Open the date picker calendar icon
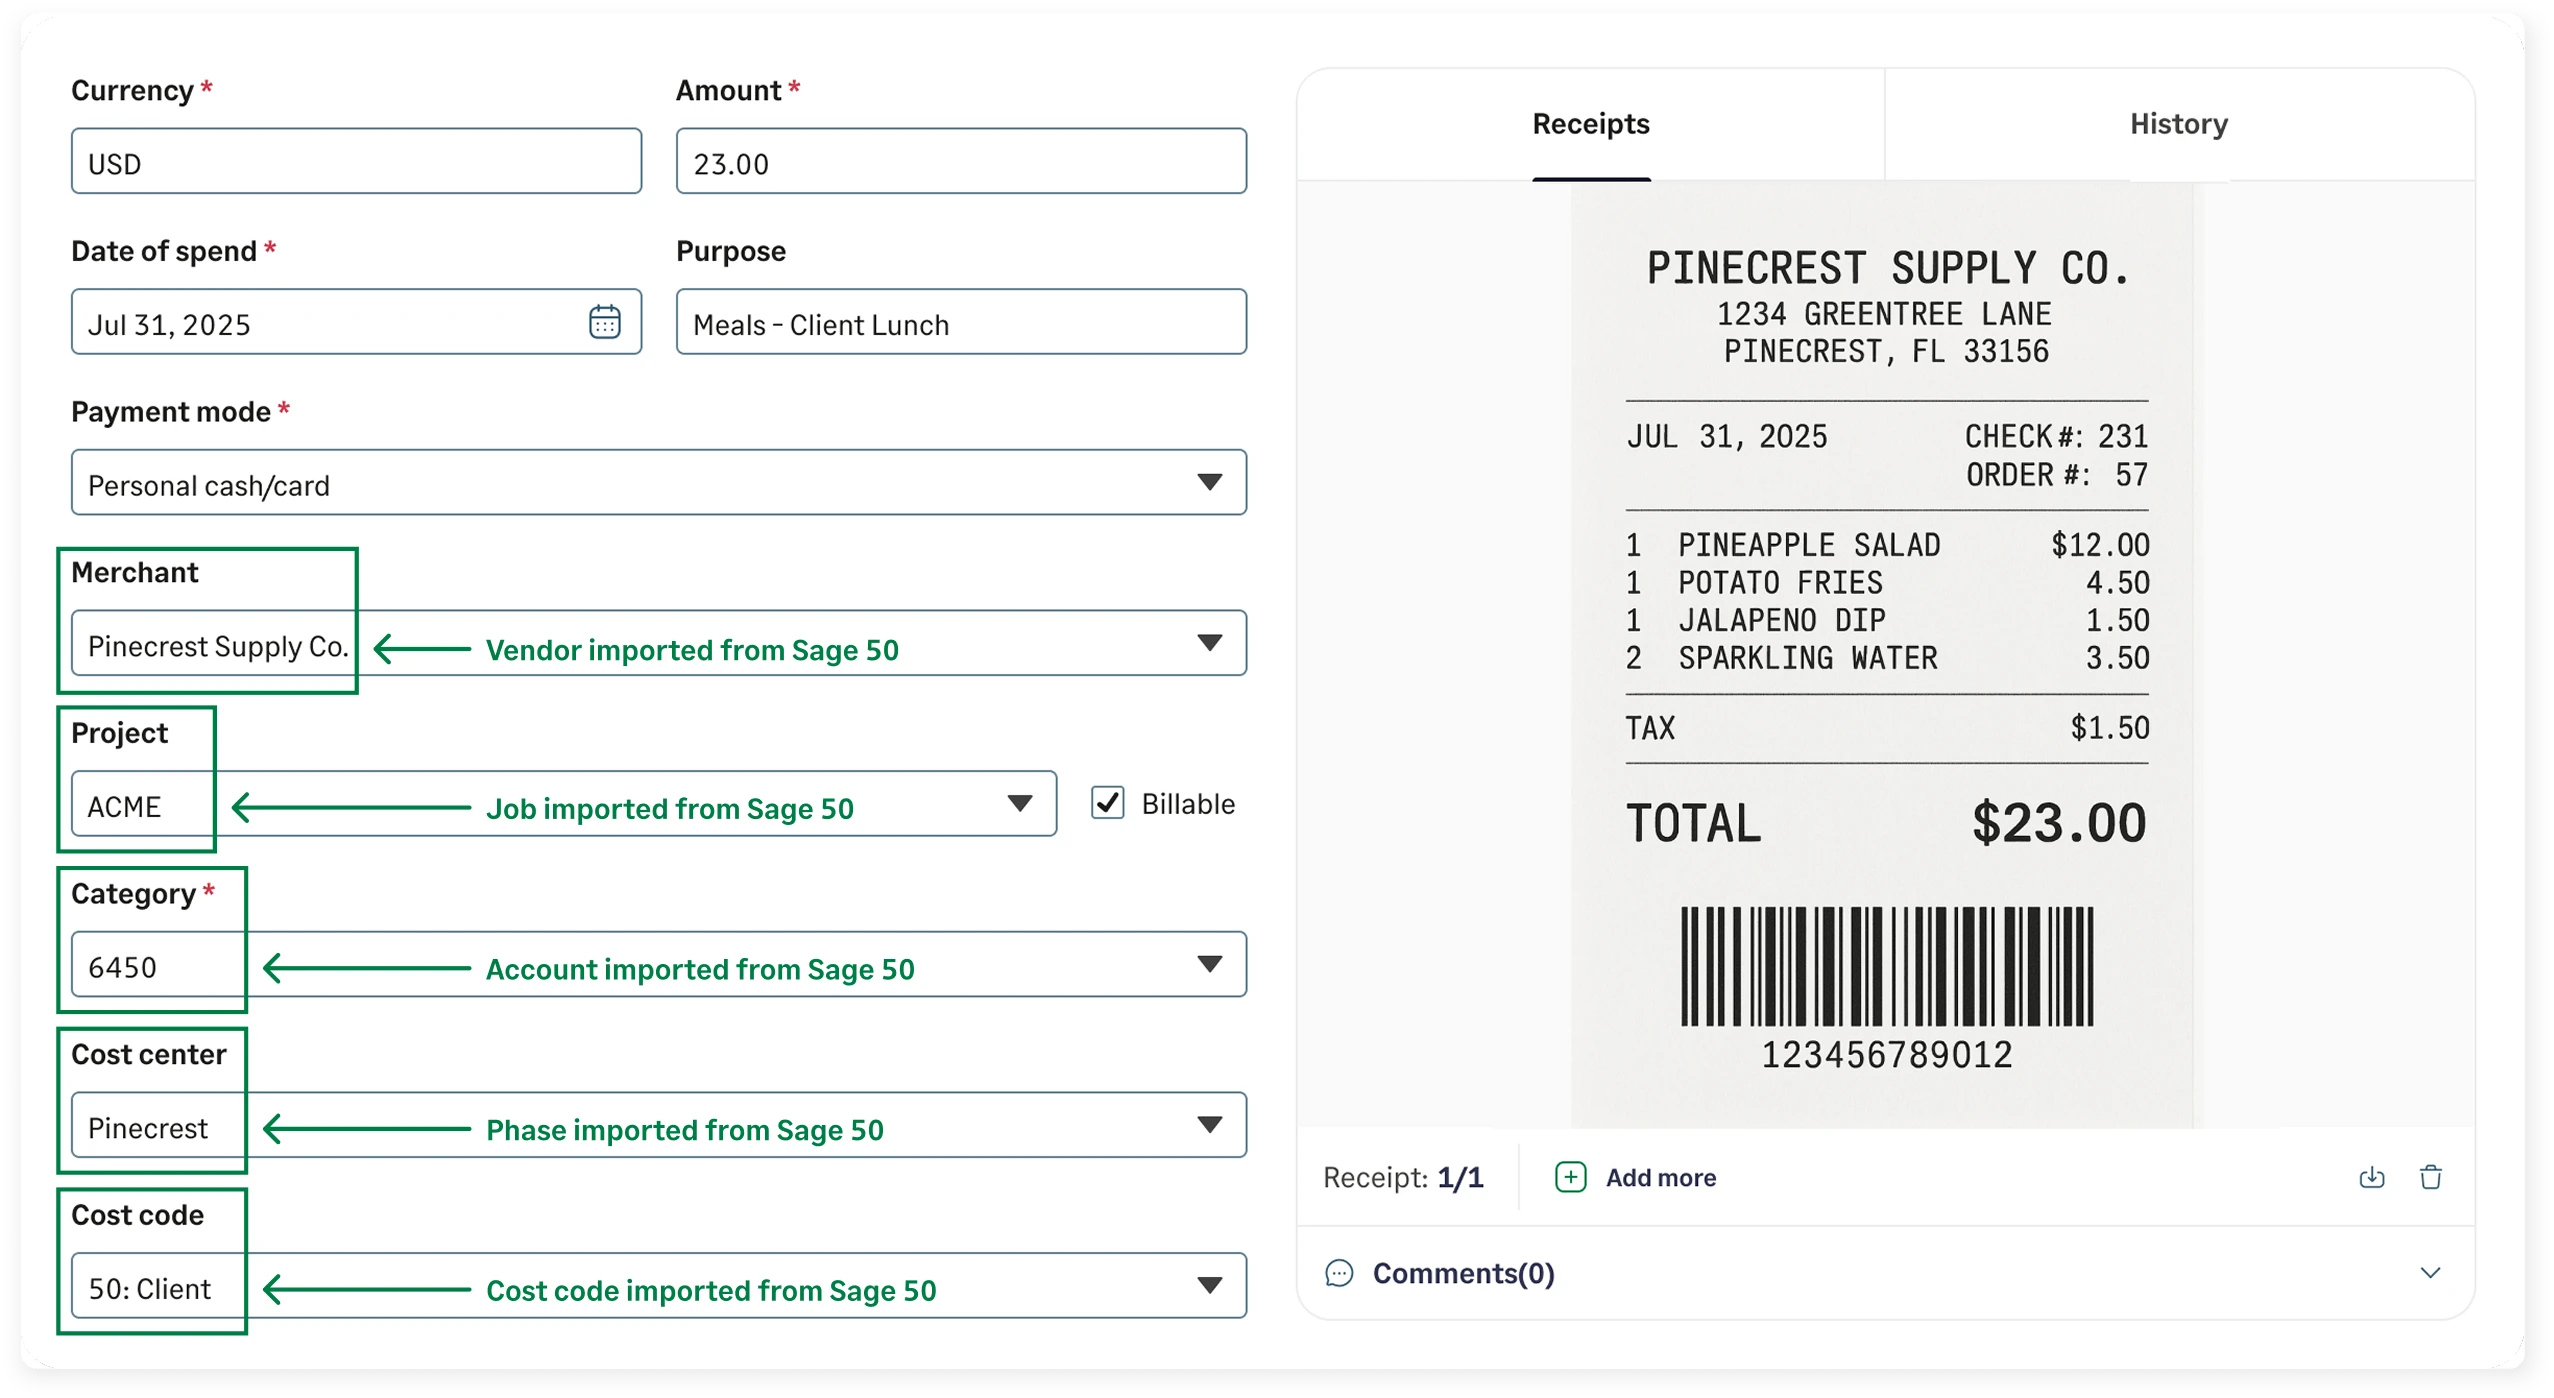Image resolution: width=2554 pixels, height=1398 pixels. pos(604,320)
